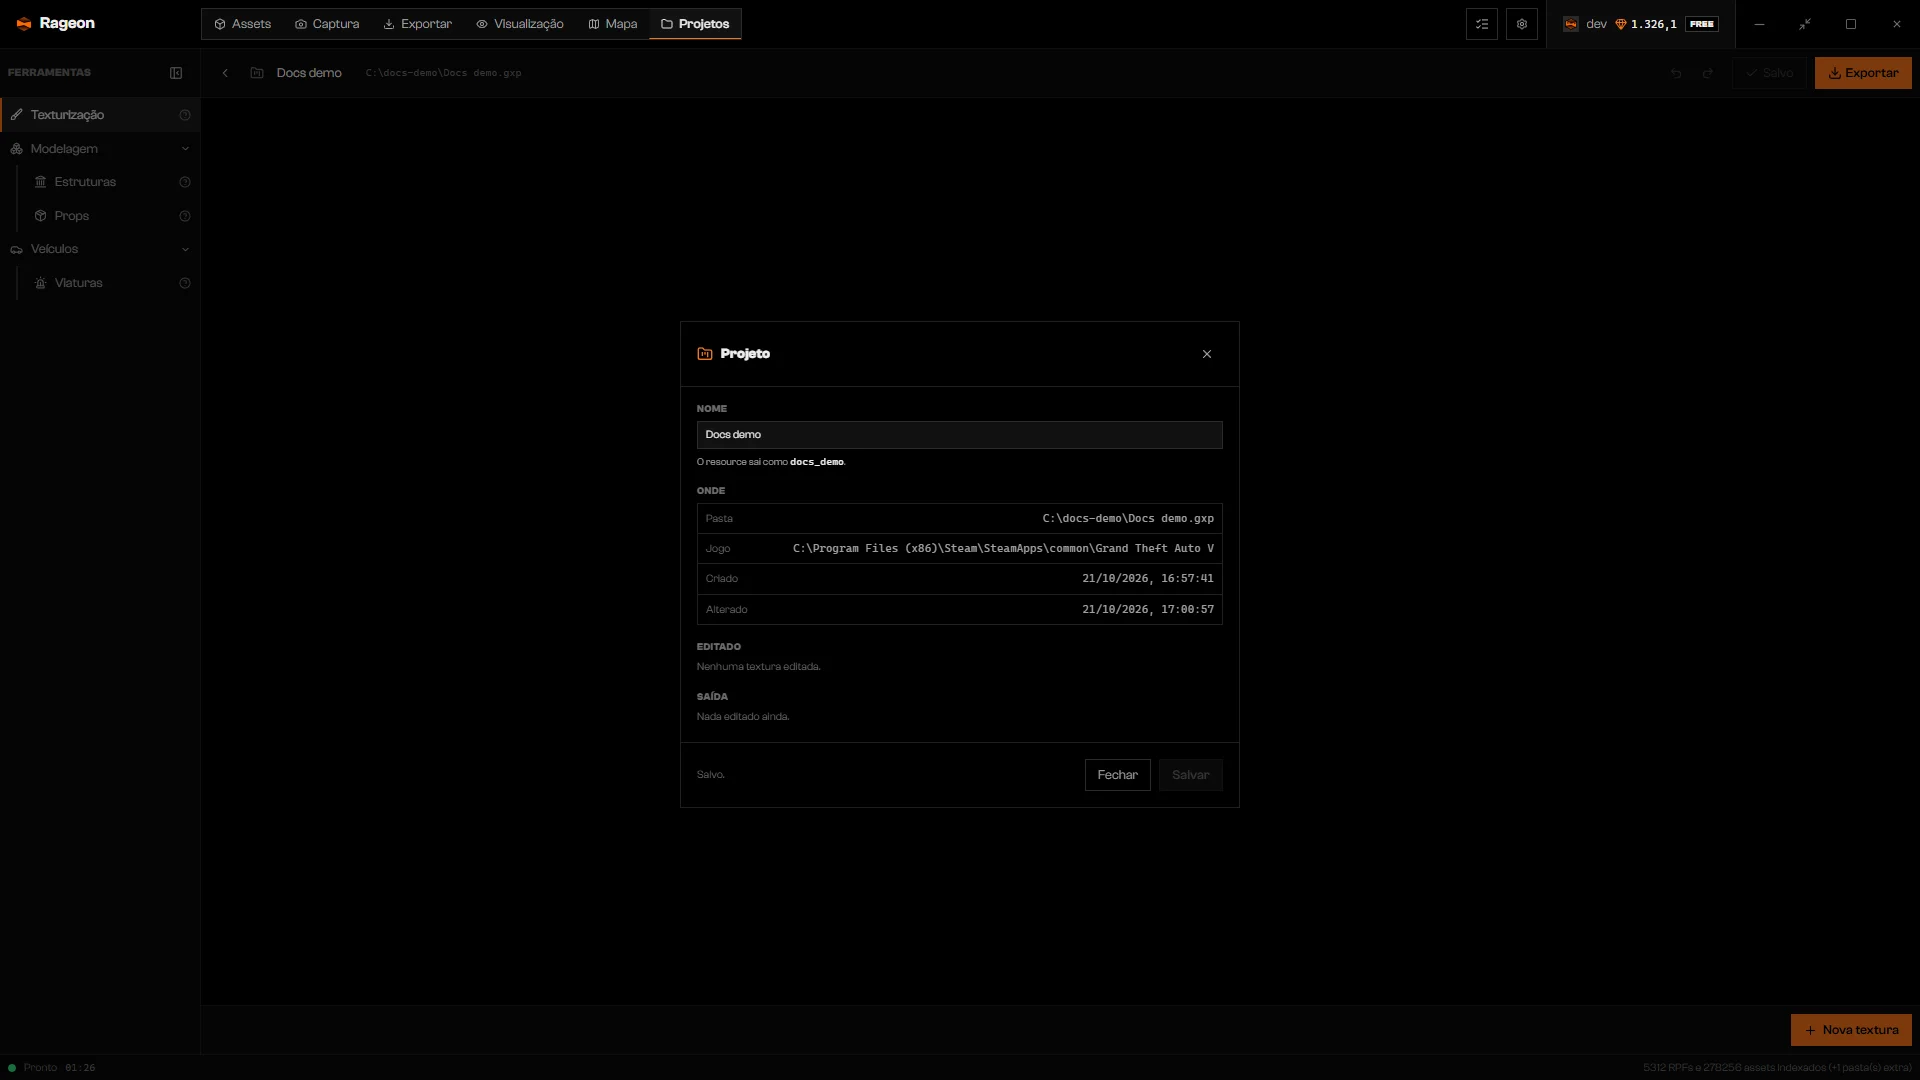The image size is (1920, 1080).
Task: Collapse the Modelagem group
Action: click(x=185, y=149)
